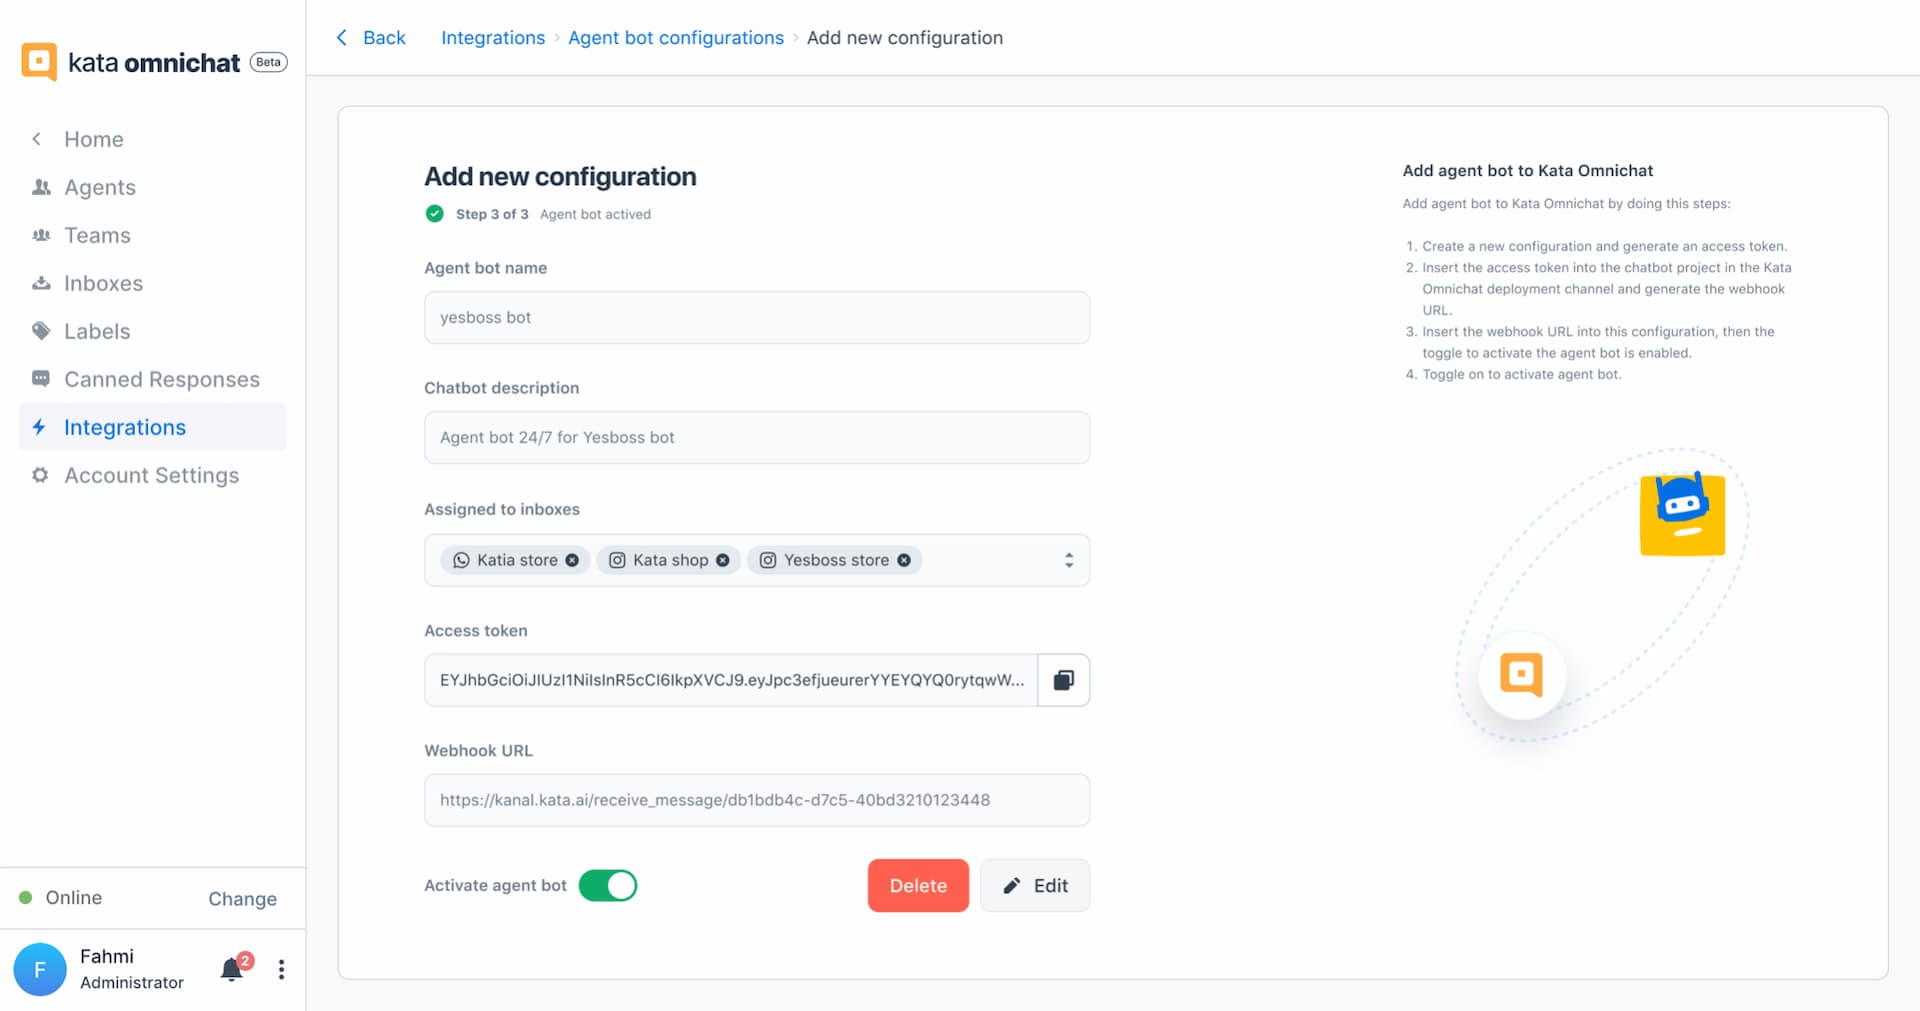This screenshot has height=1011, width=1920.
Task: Open the notifications bell icon
Action: (232, 969)
